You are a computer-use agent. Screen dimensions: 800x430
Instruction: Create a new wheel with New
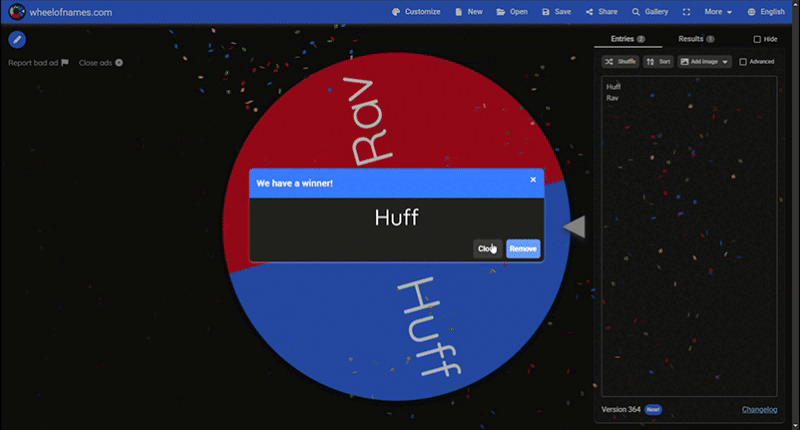coord(468,12)
